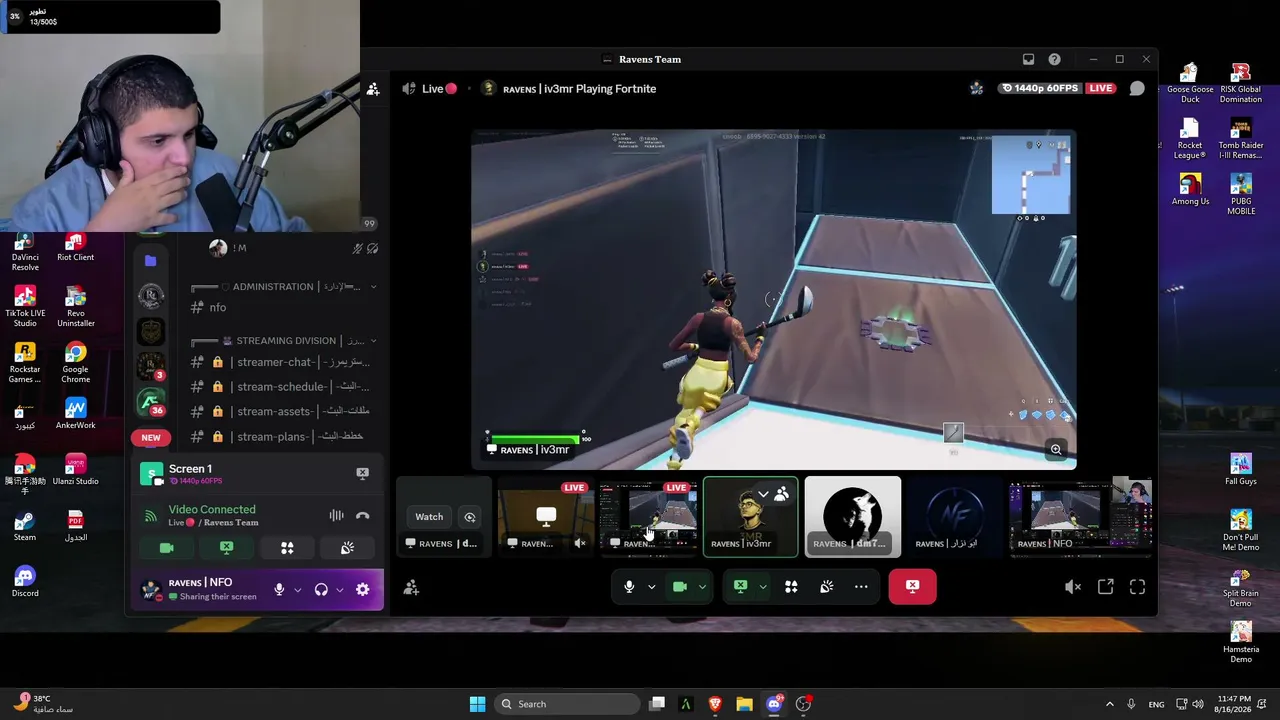1280x720 pixels.
Task: Open the Windows Start menu
Action: tap(477, 704)
